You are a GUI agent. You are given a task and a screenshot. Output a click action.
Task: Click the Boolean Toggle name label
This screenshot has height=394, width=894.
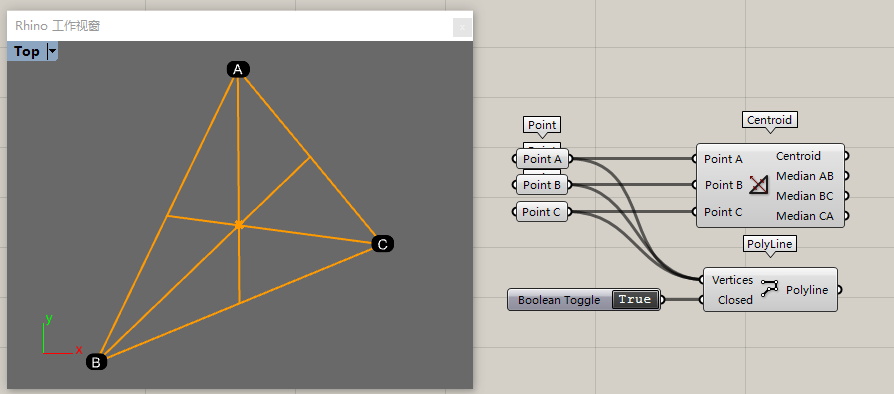(559, 300)
